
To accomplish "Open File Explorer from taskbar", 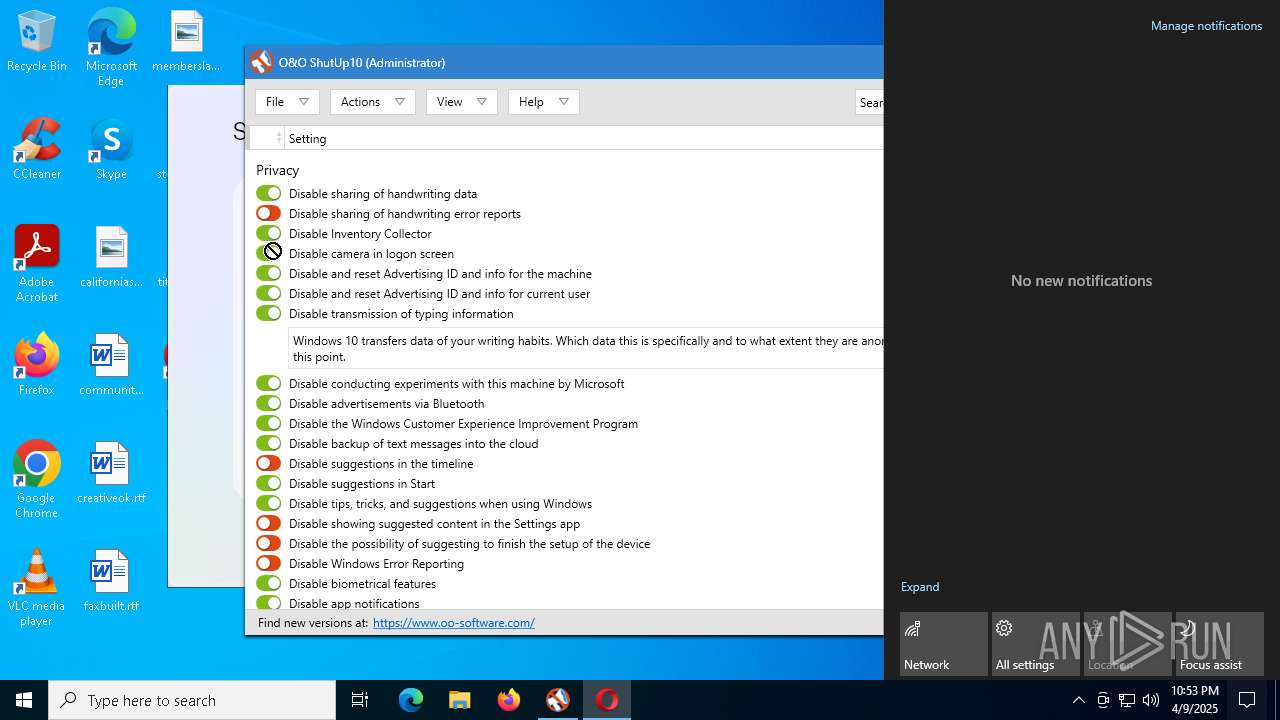I will pyautogui.click(x=459, y=700).
